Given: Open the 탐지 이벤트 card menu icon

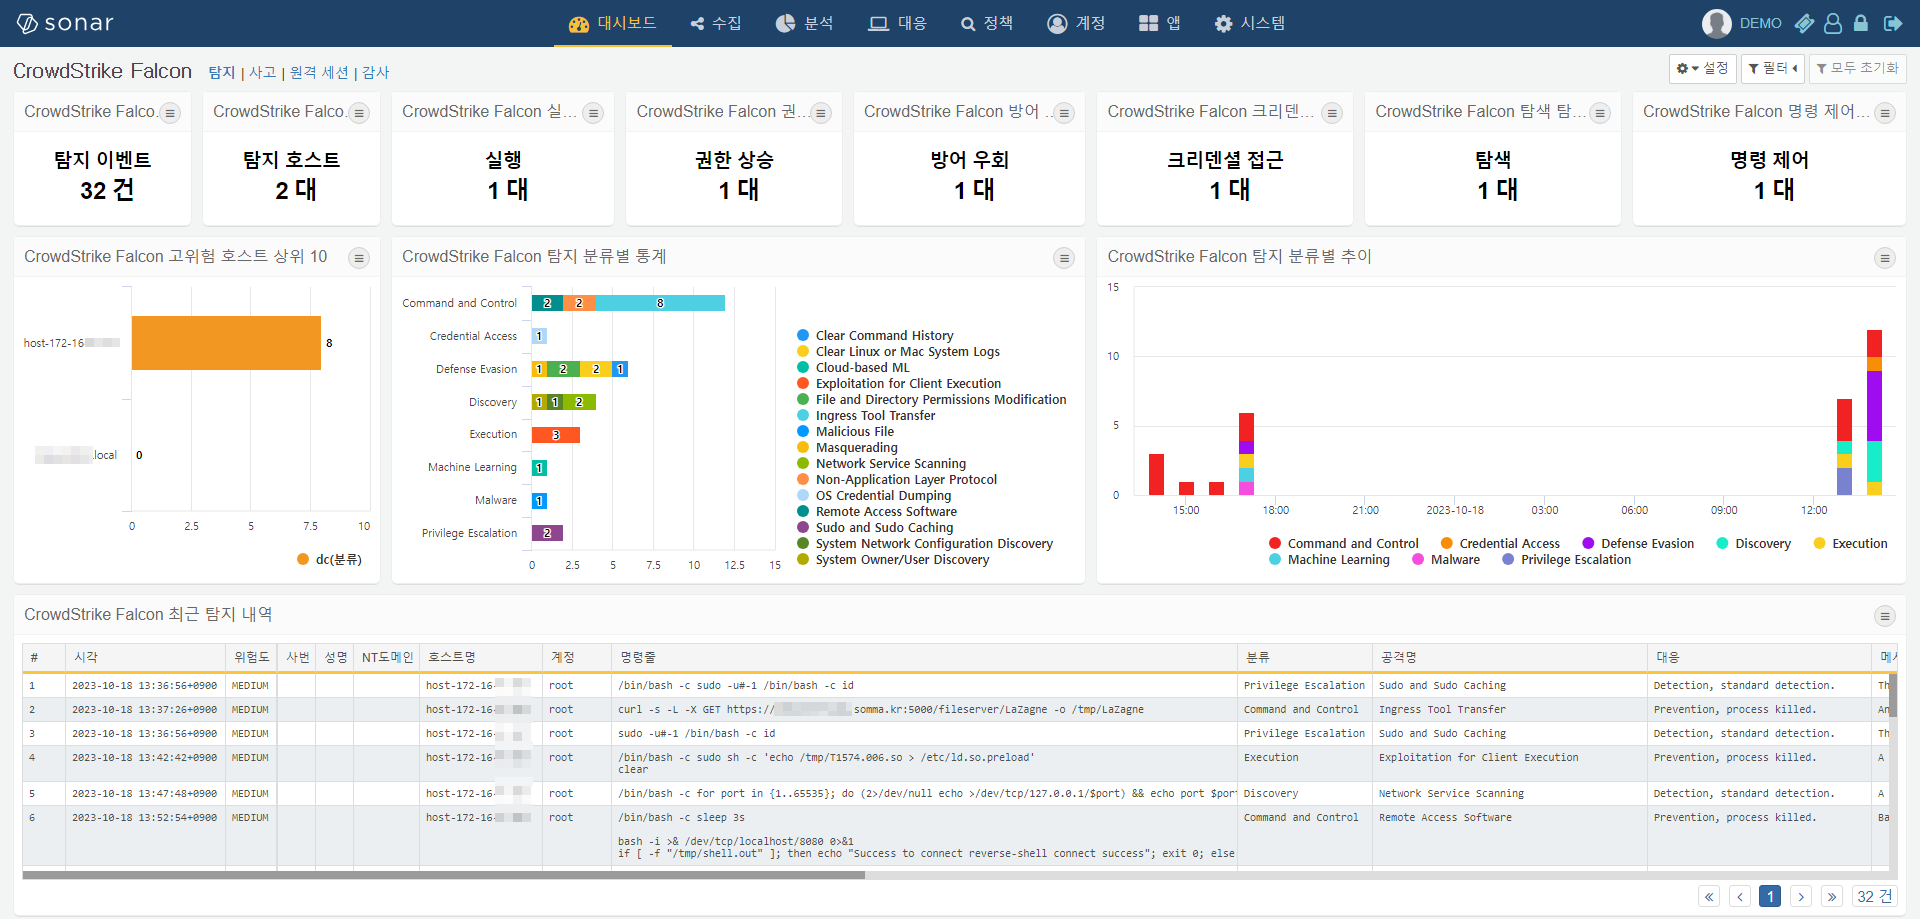Looking at the screenshot, I should 170,113.
